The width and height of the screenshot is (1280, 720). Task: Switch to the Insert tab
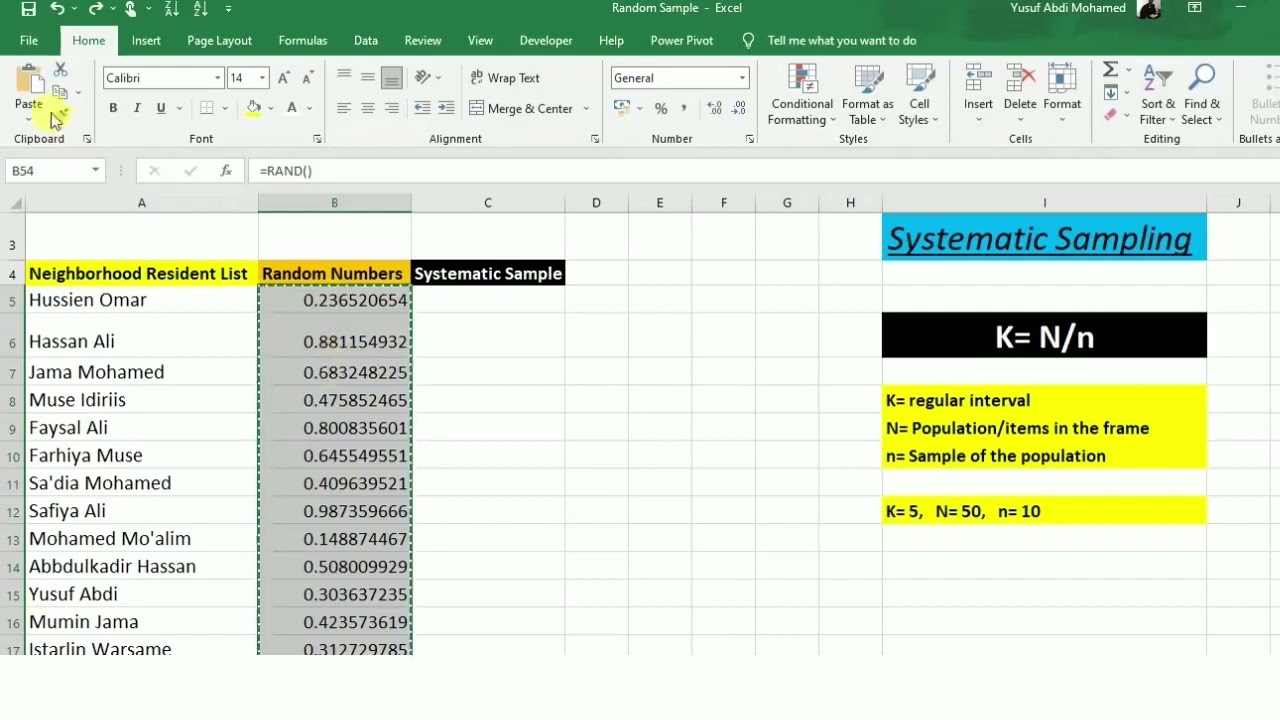(x=146, y=41)
